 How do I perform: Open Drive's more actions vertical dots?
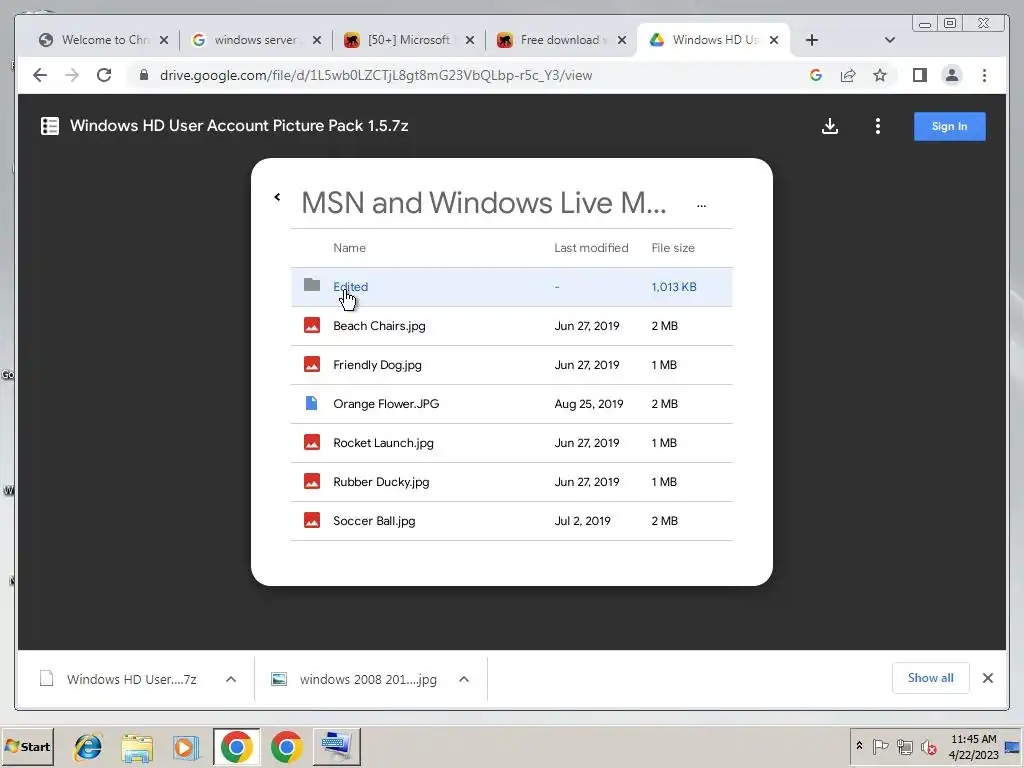(x=878, y=126)
